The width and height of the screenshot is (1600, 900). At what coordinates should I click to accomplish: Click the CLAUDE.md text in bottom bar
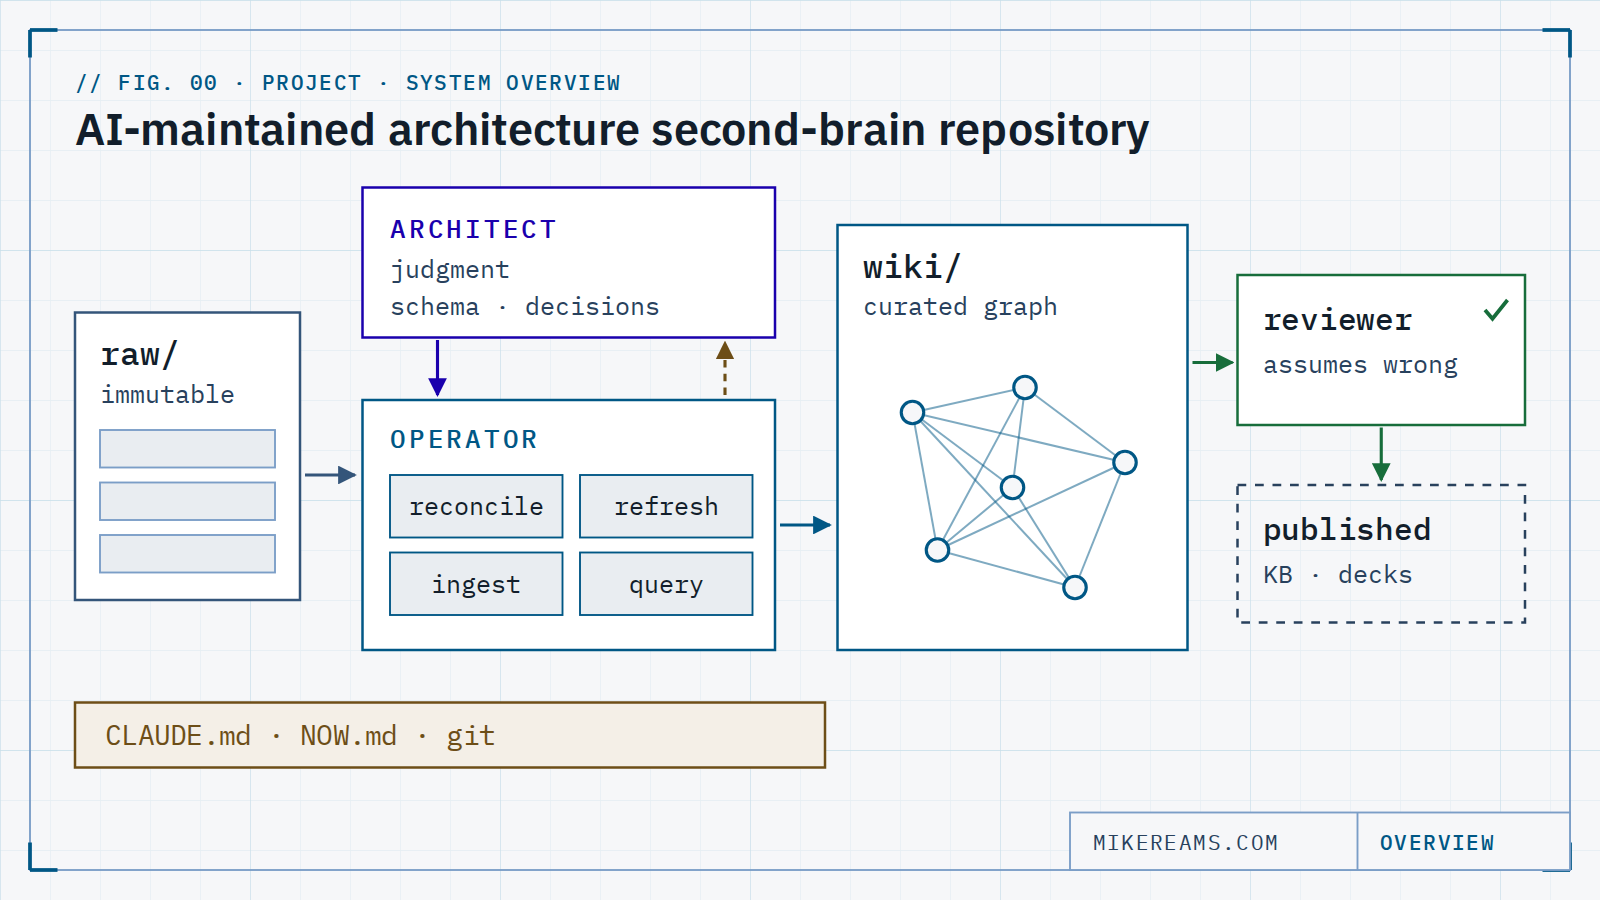tap(178, 736)
